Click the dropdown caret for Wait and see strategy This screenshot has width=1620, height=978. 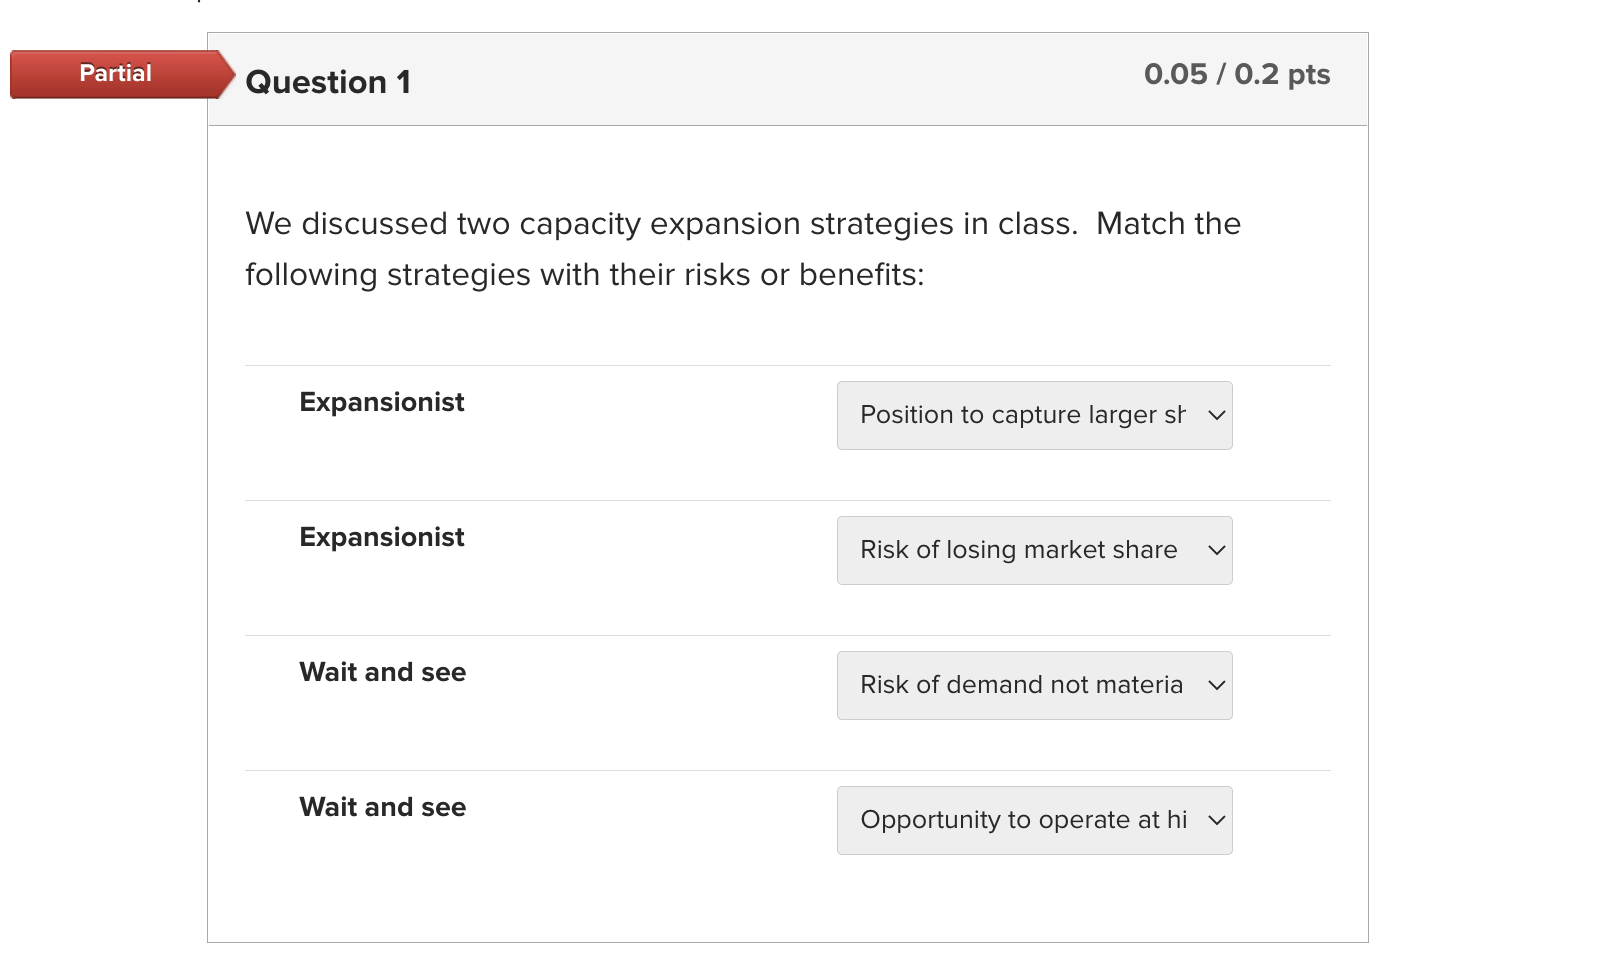[x=1215, y=685]
